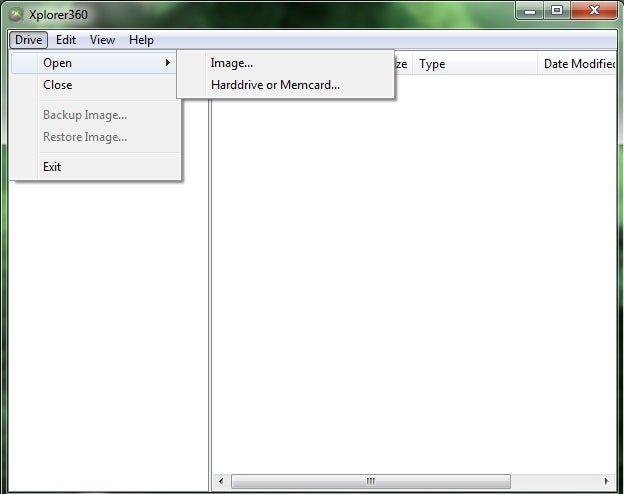Viewport: 624px width, 494px height.
Task: Close the Xplorer360 window
Action: [594, 10]
